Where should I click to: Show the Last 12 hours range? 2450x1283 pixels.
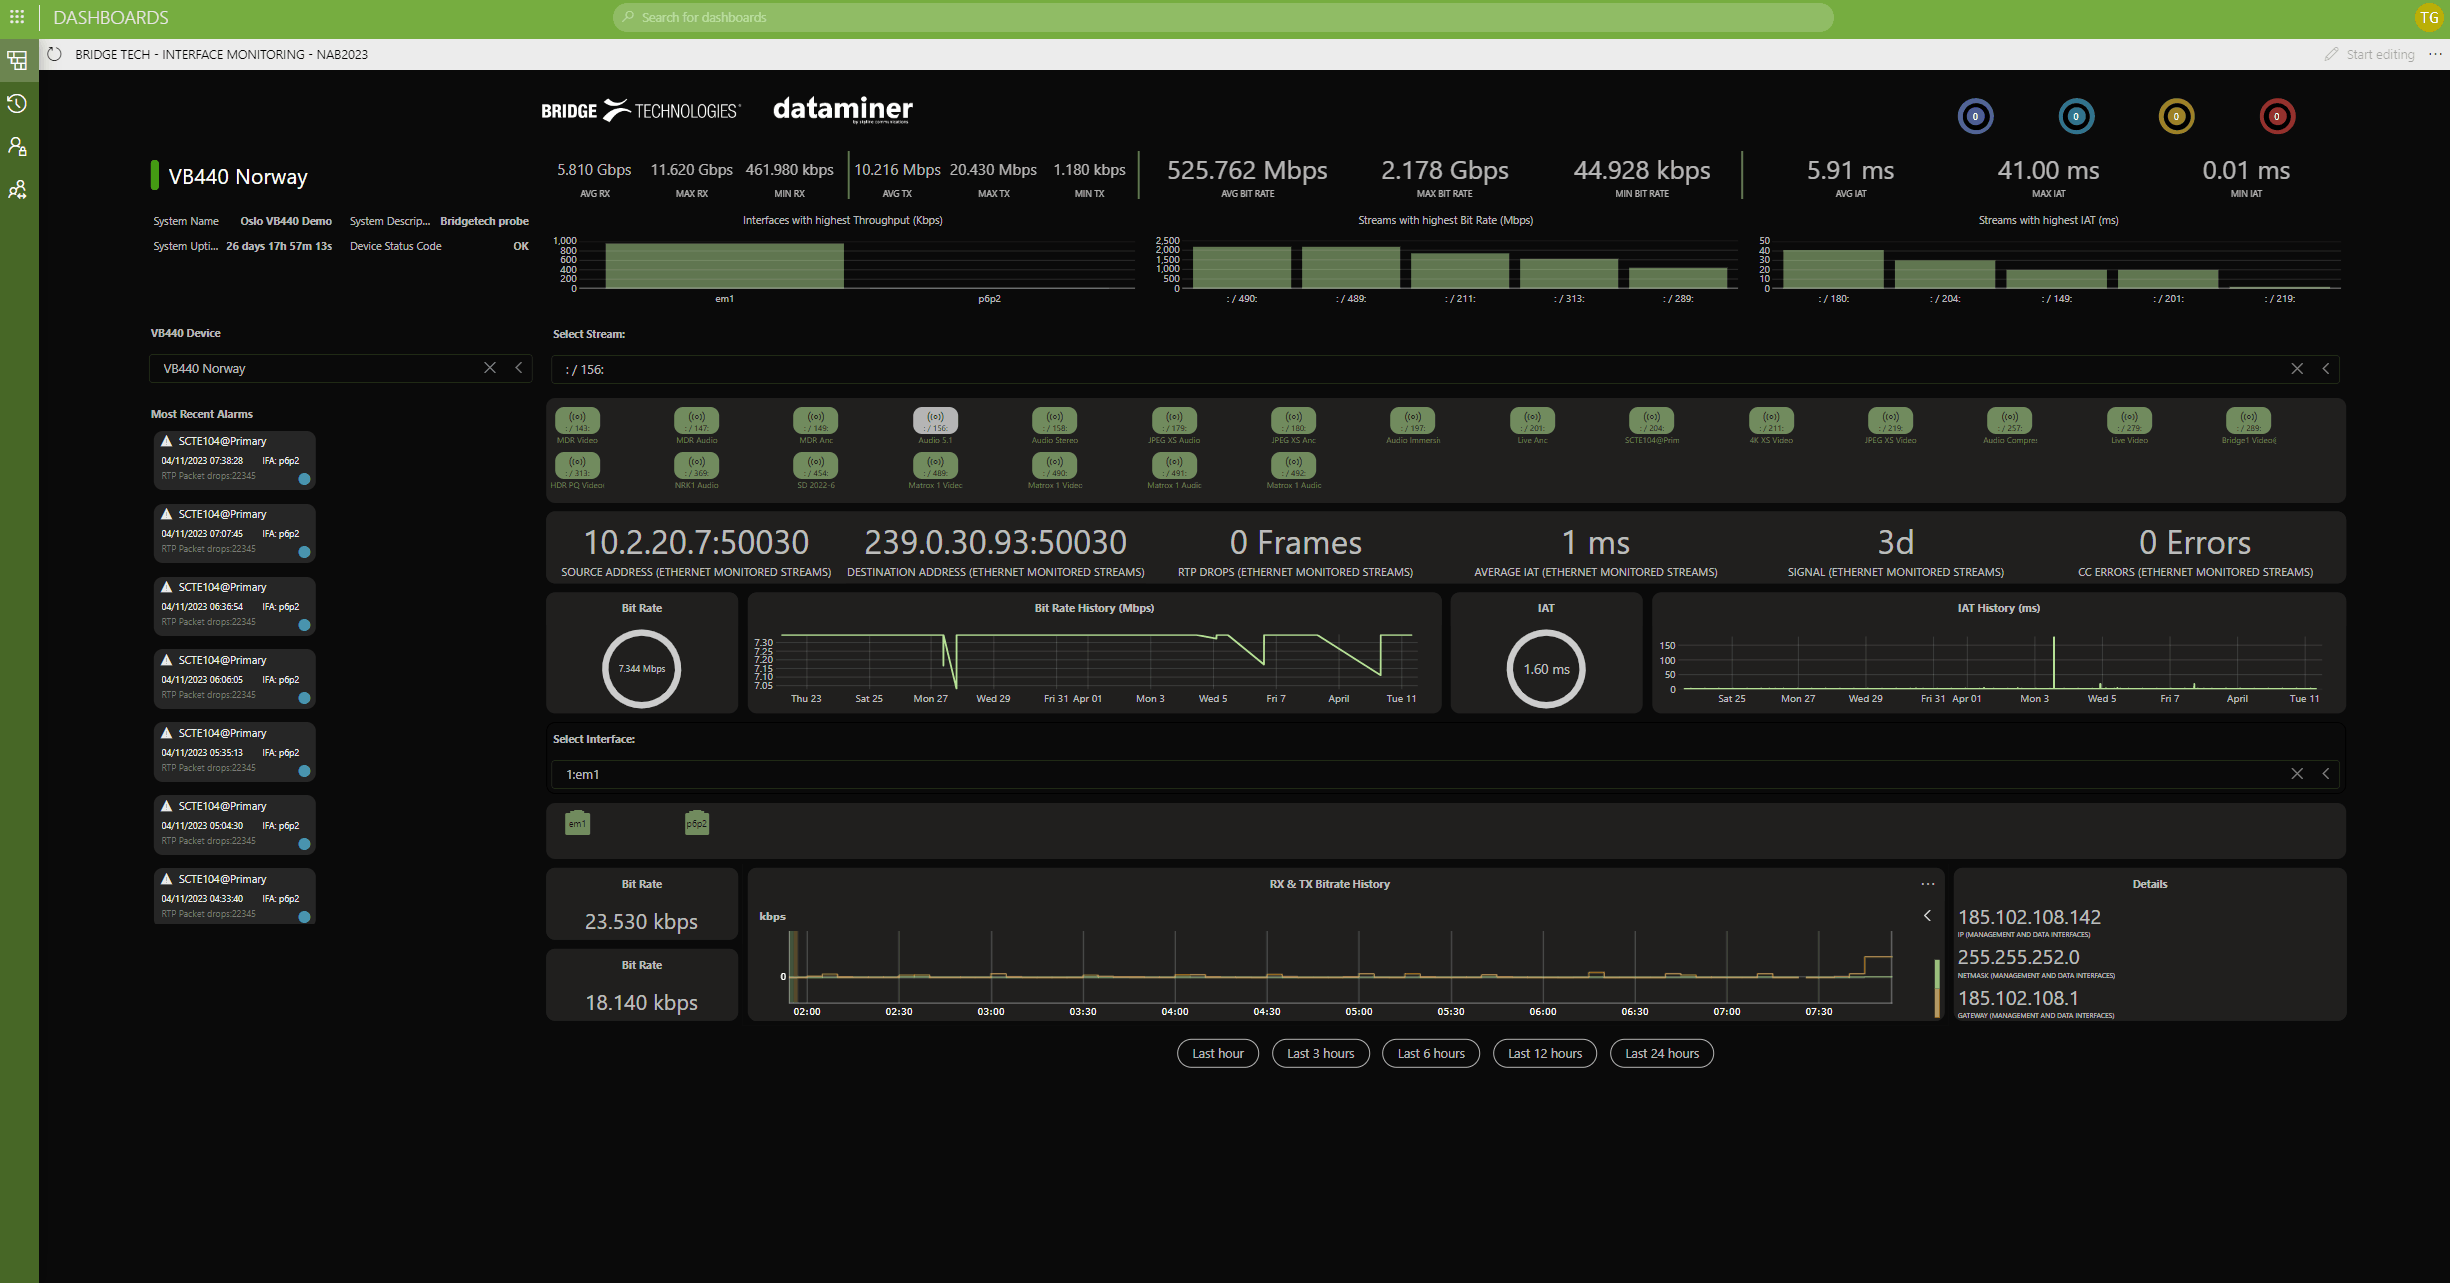(x=1545, y=1053)
